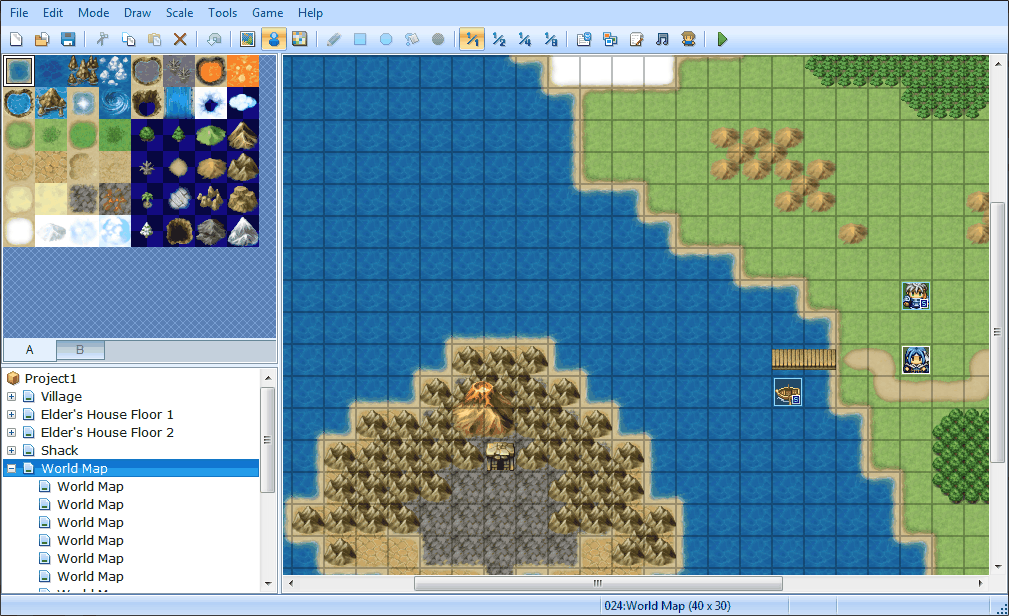Switch to tileset tab B
The image size is (1009, 616).
80,350
